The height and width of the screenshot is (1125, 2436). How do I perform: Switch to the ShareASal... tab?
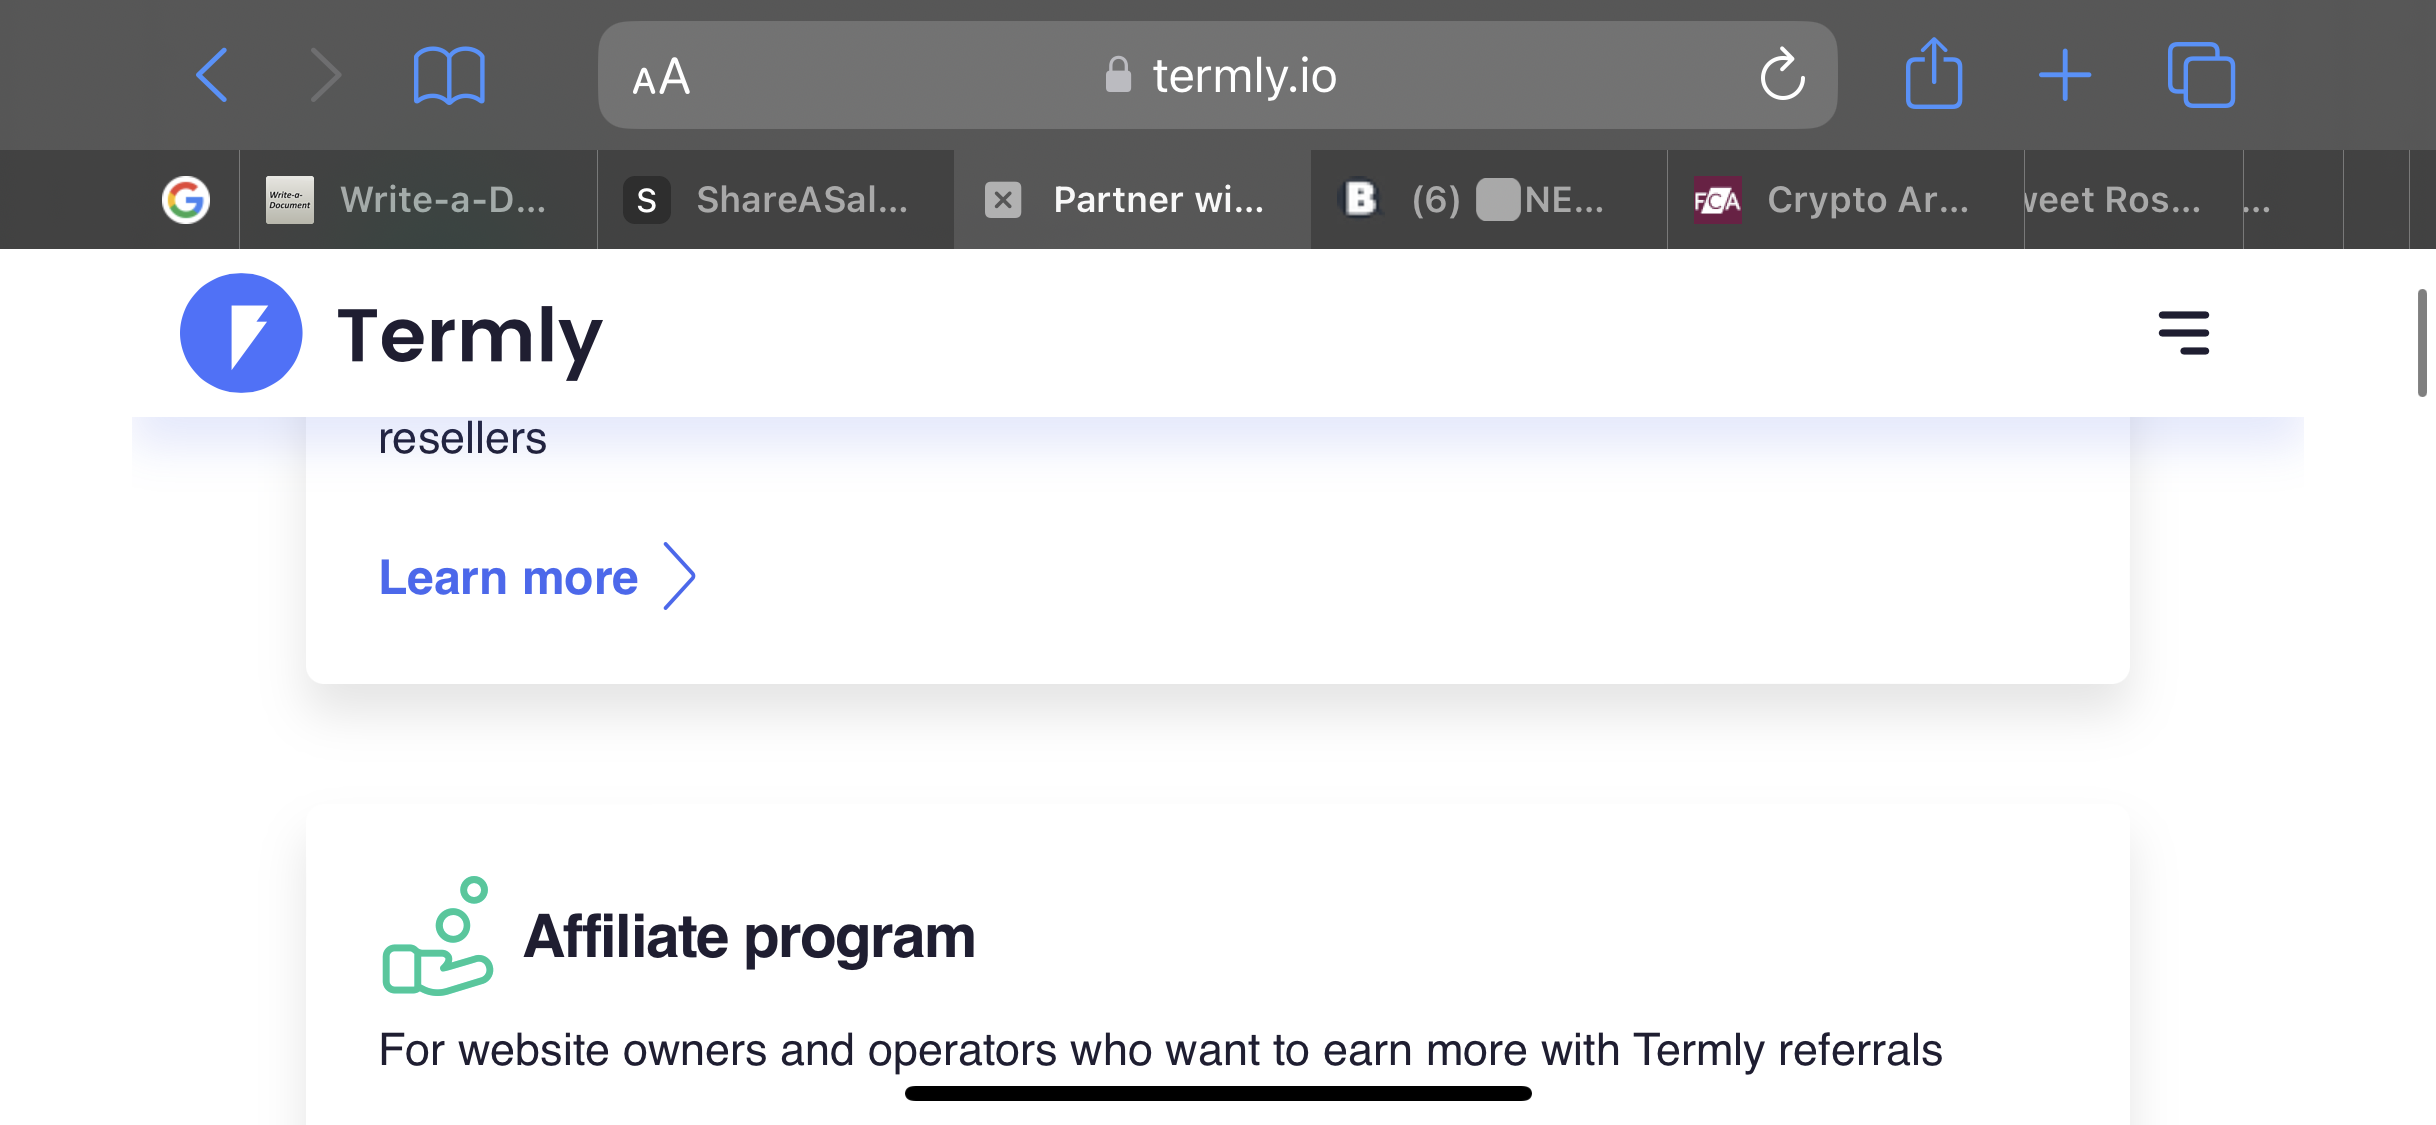(x=775, y=200)
